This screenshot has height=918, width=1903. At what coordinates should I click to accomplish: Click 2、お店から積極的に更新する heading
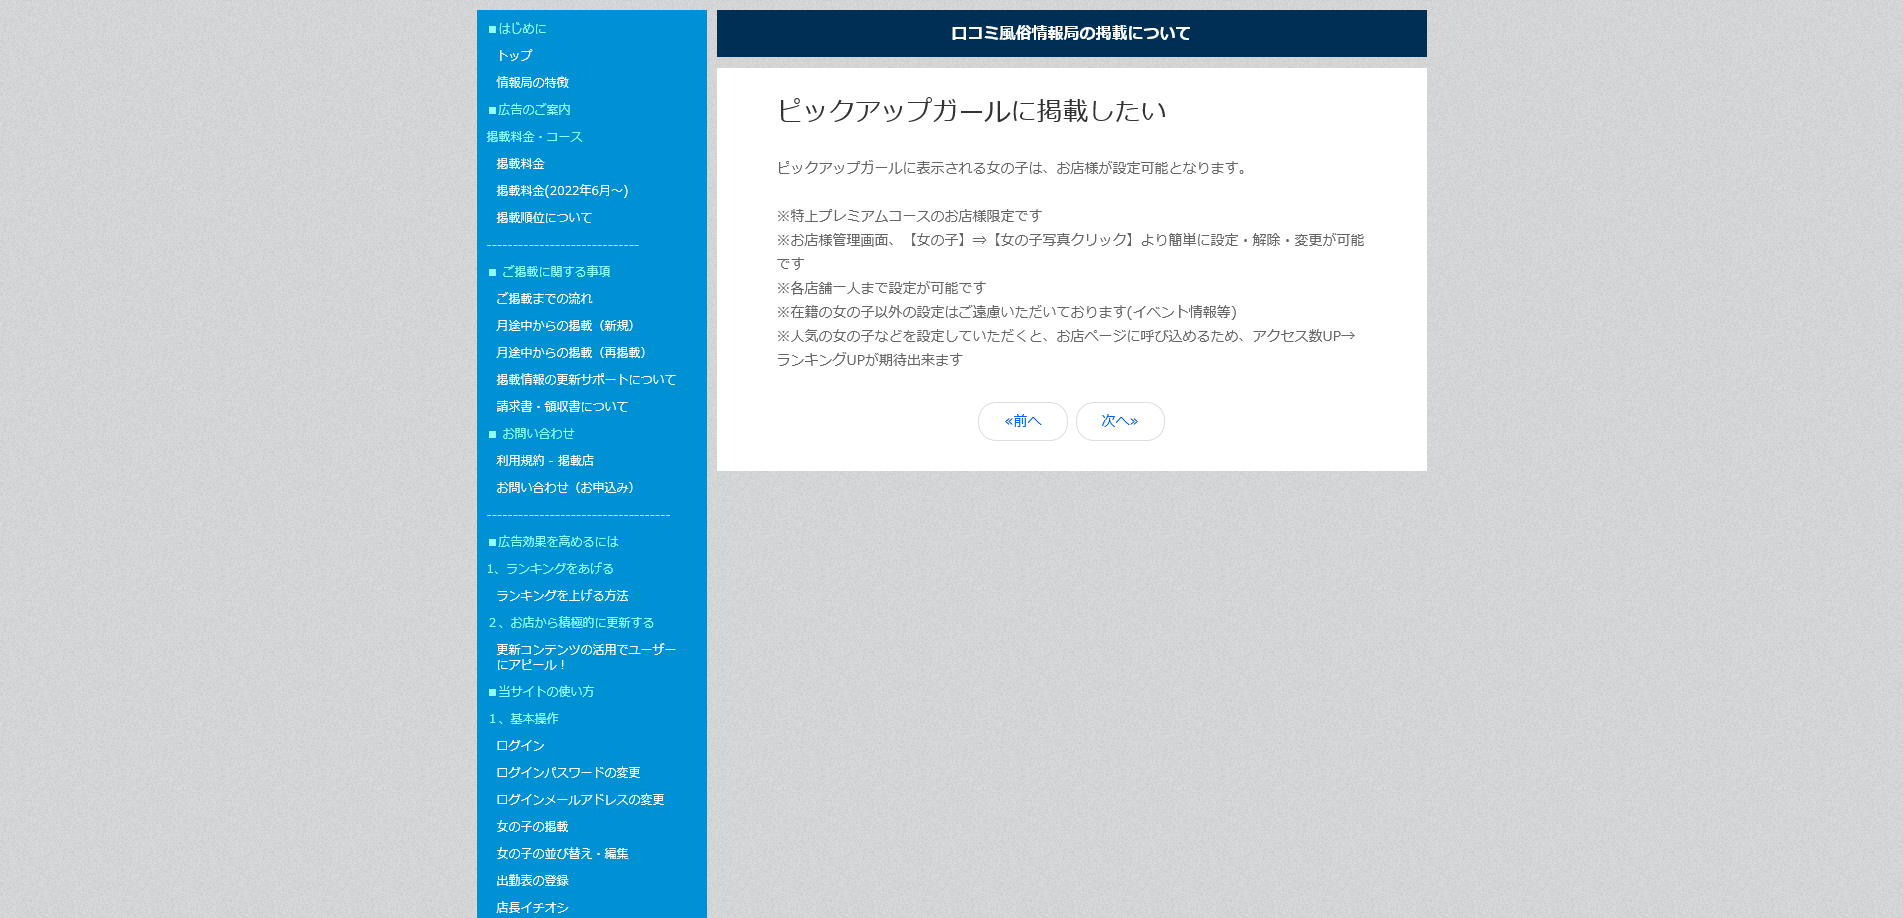(571, 623)
